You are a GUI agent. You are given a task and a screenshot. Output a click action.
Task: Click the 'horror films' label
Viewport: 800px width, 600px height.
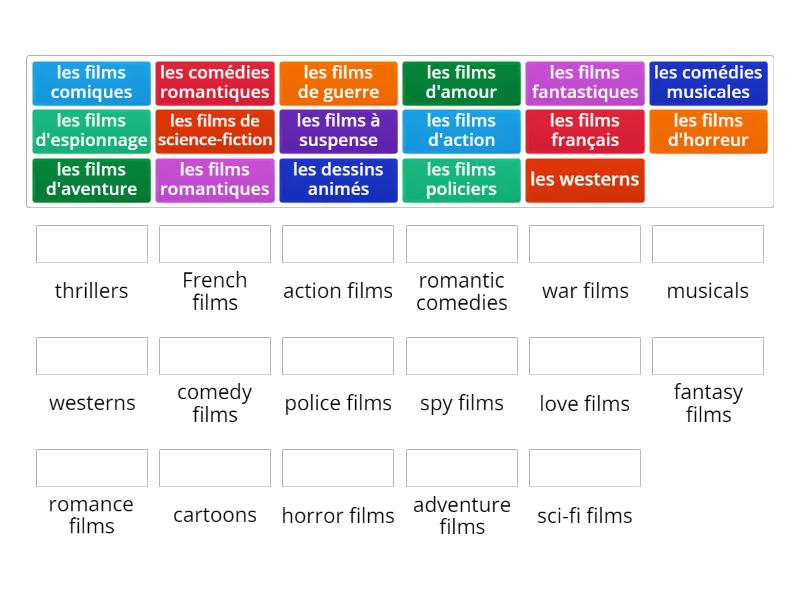tap(338, 516)
